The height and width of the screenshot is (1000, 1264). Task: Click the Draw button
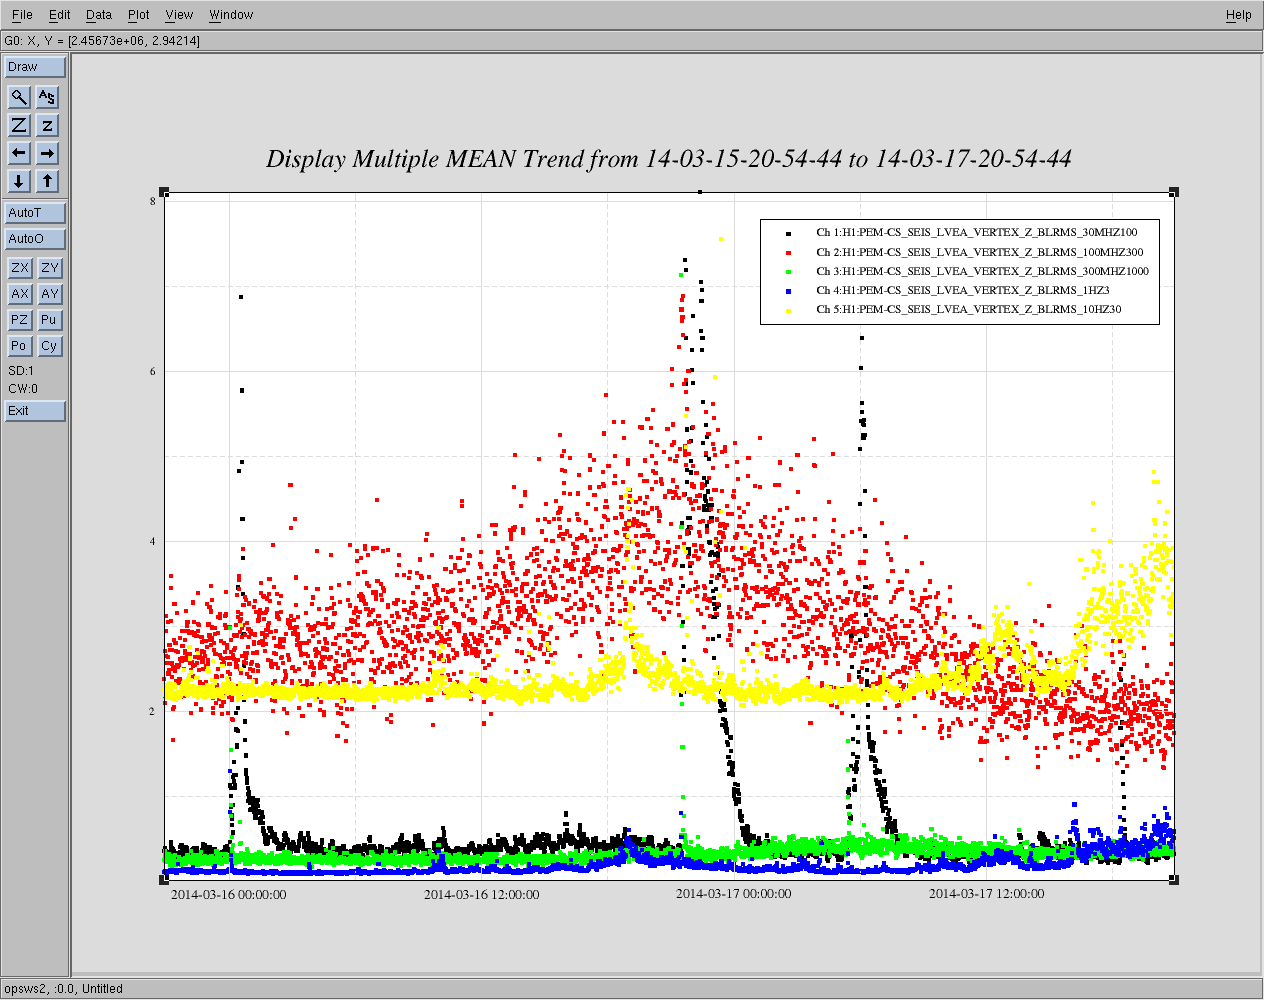(x=35, y=67)
